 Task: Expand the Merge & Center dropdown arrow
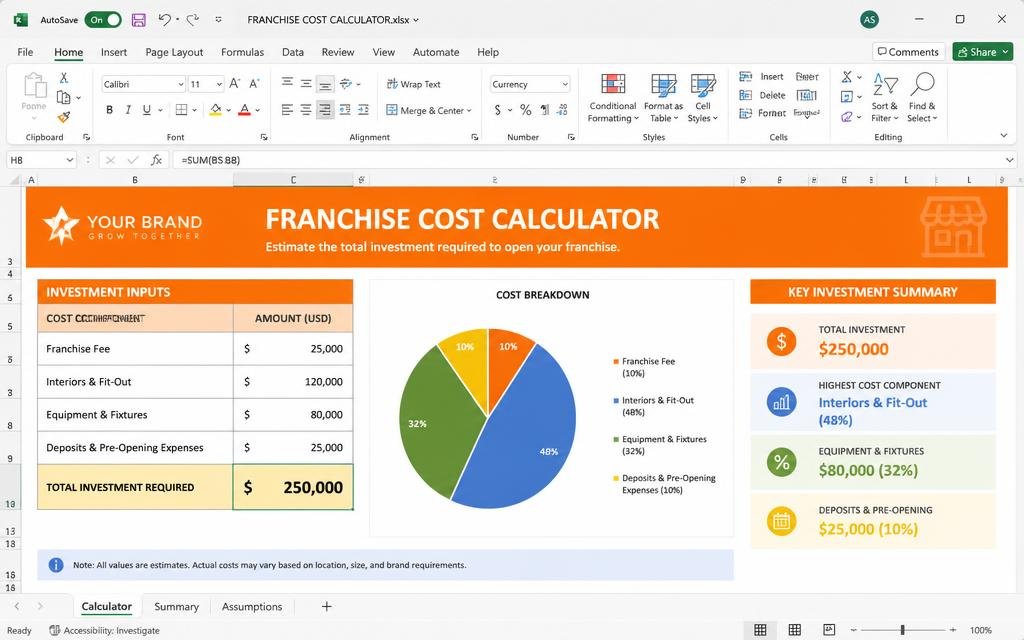coord(469,110)
